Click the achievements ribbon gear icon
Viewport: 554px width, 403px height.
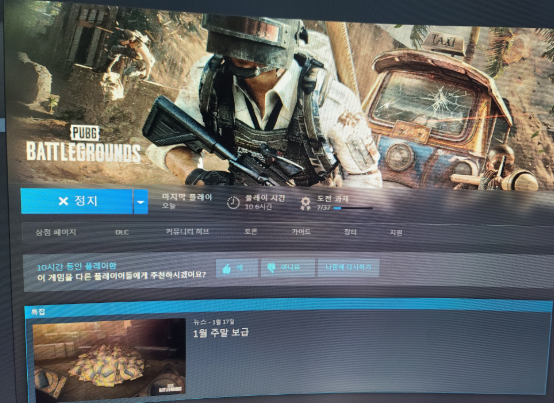pos(305,203)
